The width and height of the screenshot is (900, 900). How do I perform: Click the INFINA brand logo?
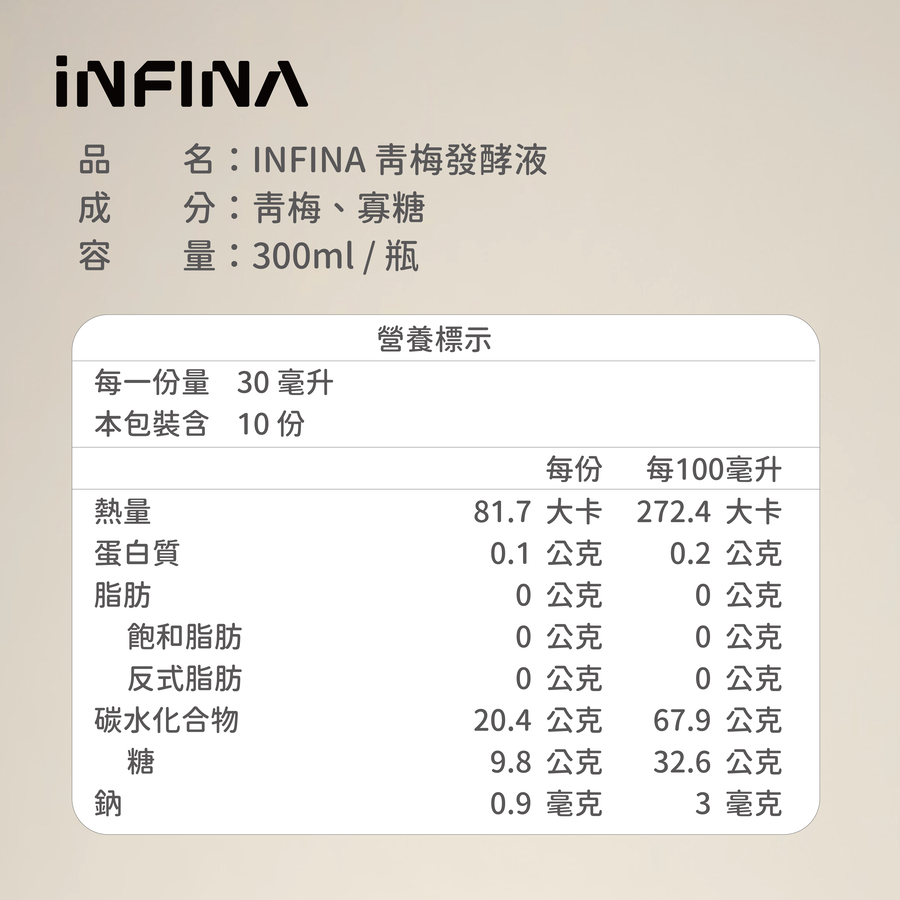click(181, 81)
